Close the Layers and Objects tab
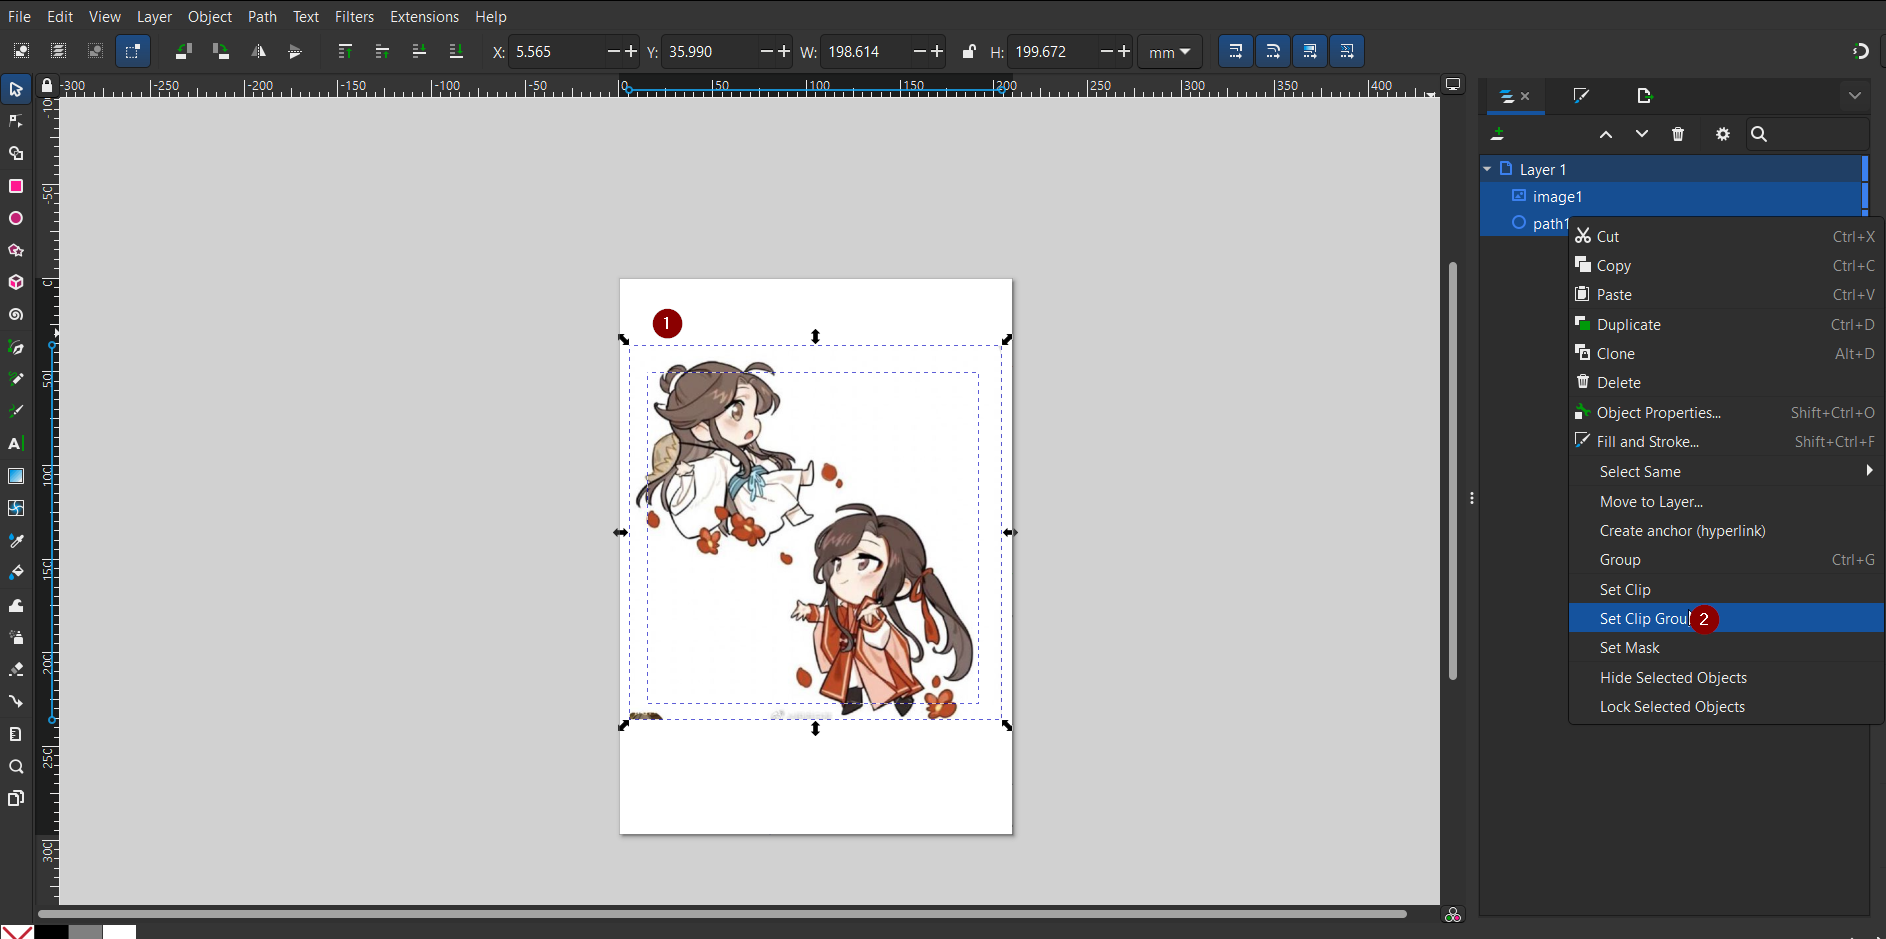Viewport: 1886px width, 939px height. (1525, 96)
